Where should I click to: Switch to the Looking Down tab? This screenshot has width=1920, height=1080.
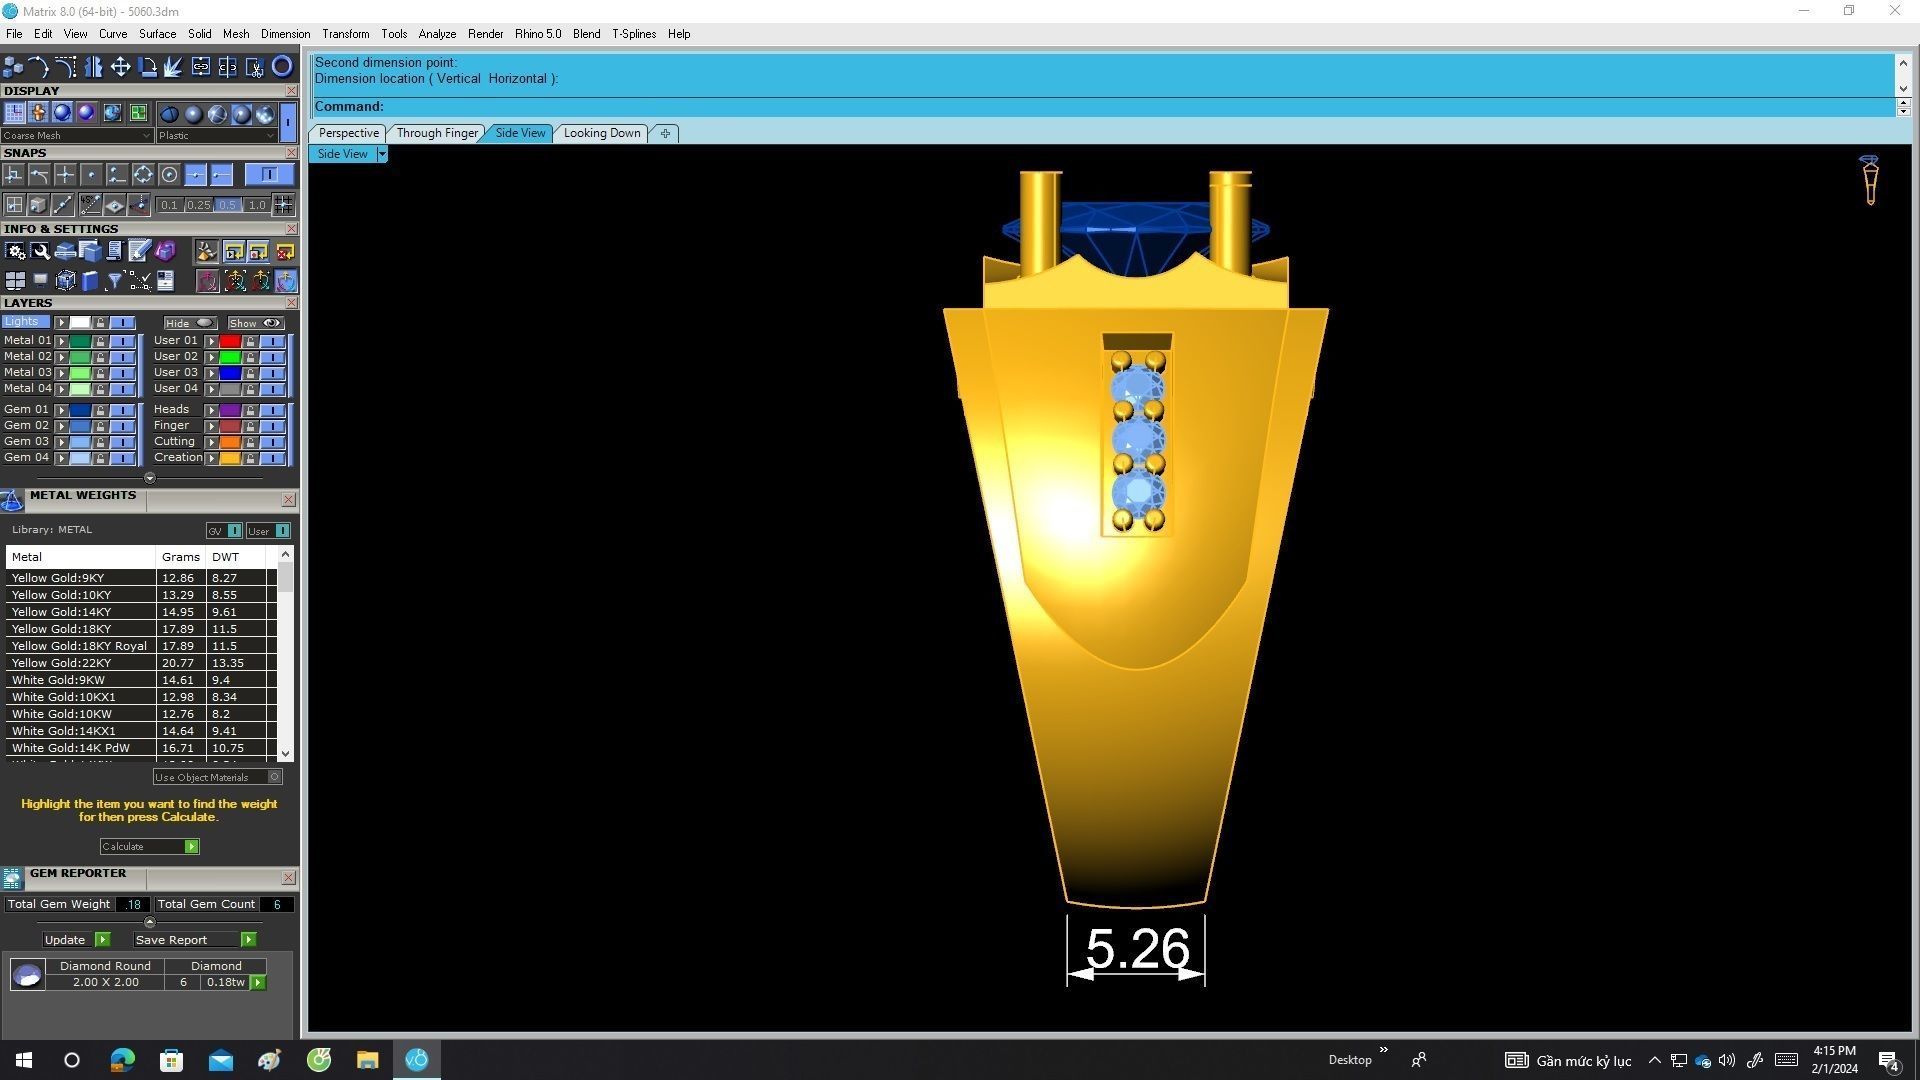(601, 133)
